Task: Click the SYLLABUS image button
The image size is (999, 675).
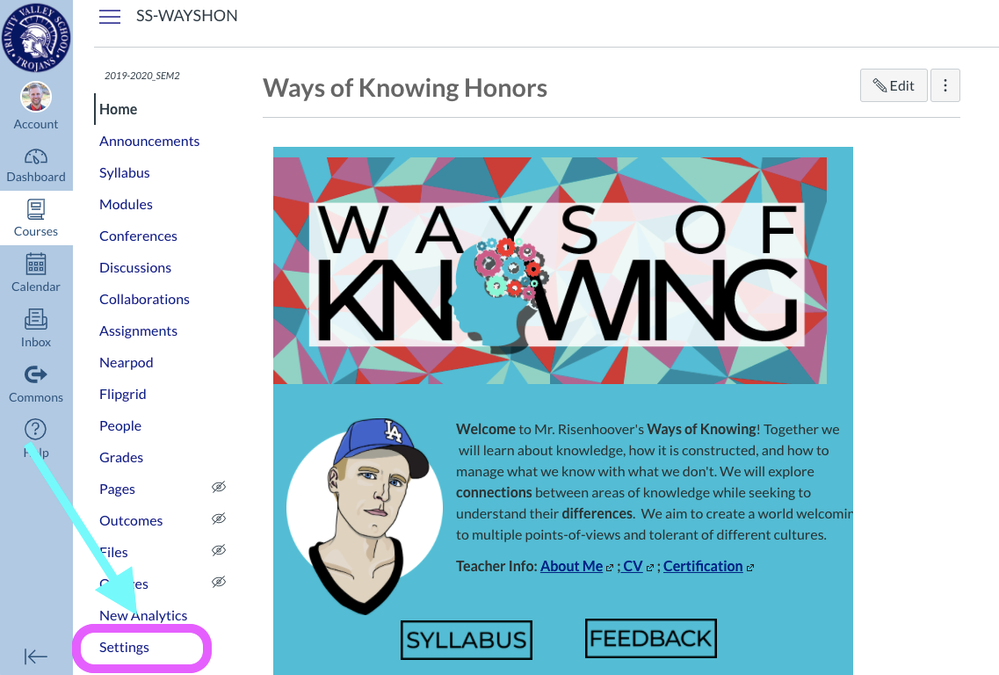Action: click(466, 640)
